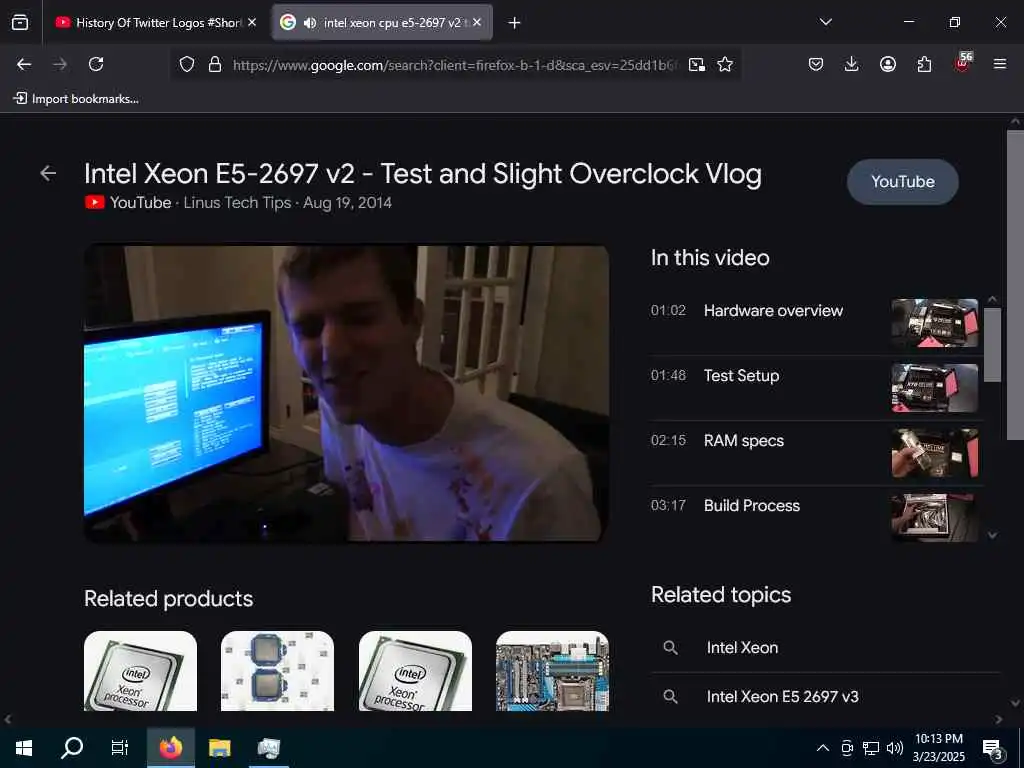Go forward one page
This screenshot has width=1024, height=768.
pos(60,64)
